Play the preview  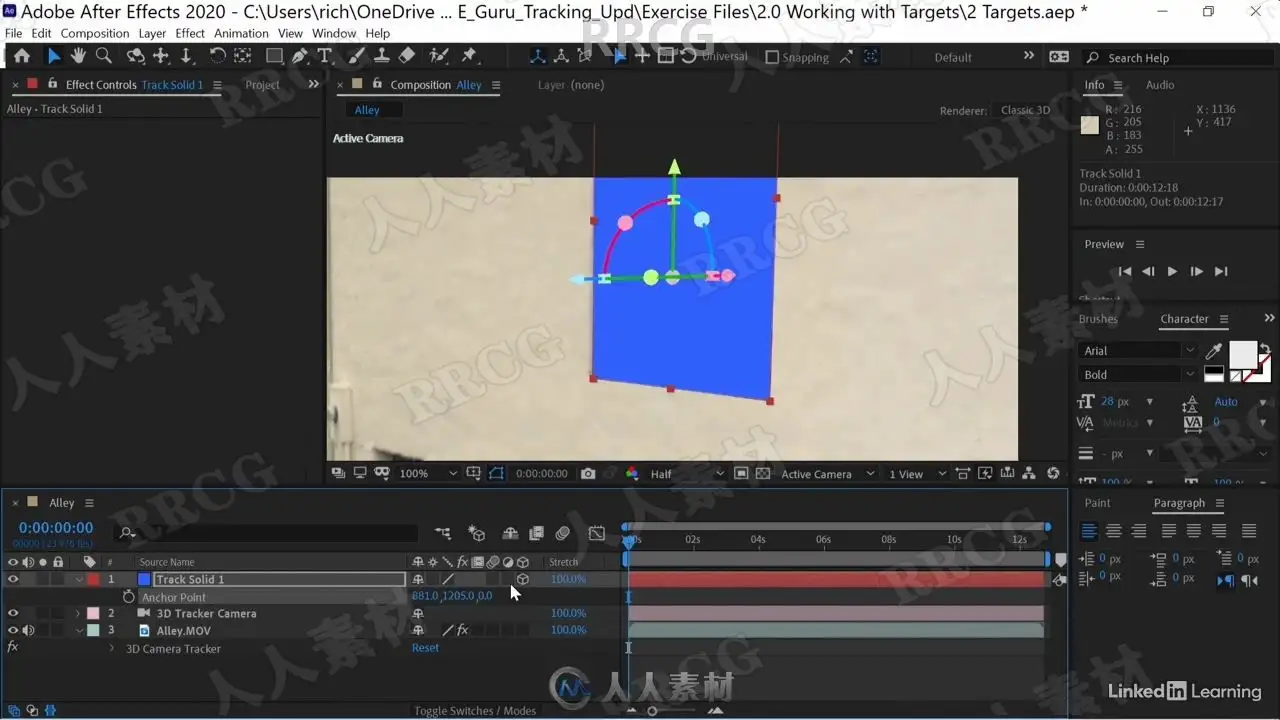(1172, 271)
